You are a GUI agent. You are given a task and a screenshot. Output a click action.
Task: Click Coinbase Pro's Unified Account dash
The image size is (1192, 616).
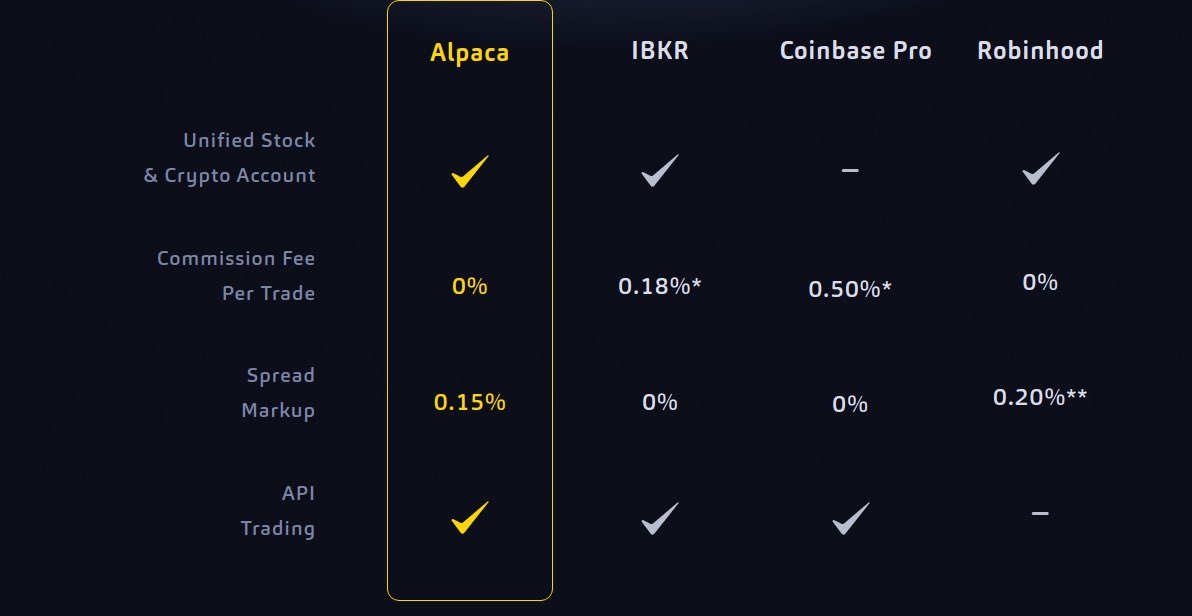tap(850, 170)
